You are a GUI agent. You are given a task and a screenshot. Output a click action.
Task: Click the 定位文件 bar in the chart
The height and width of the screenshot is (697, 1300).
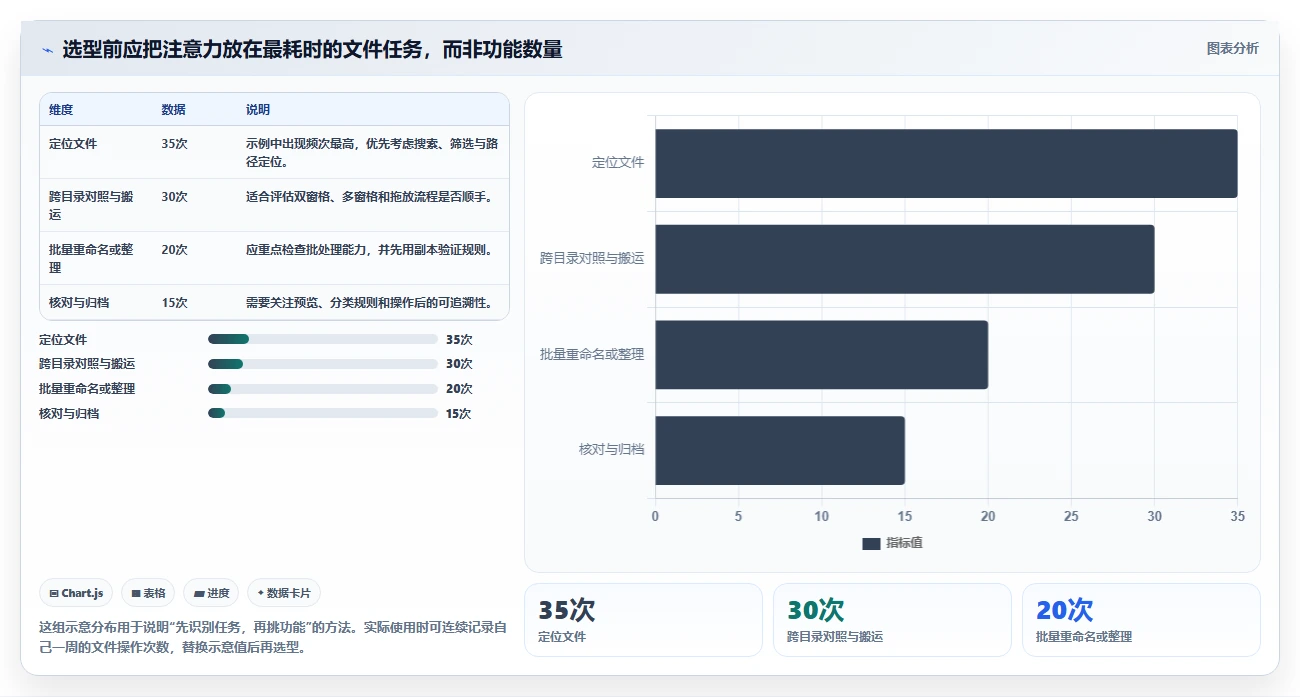[x=946, y=163]
